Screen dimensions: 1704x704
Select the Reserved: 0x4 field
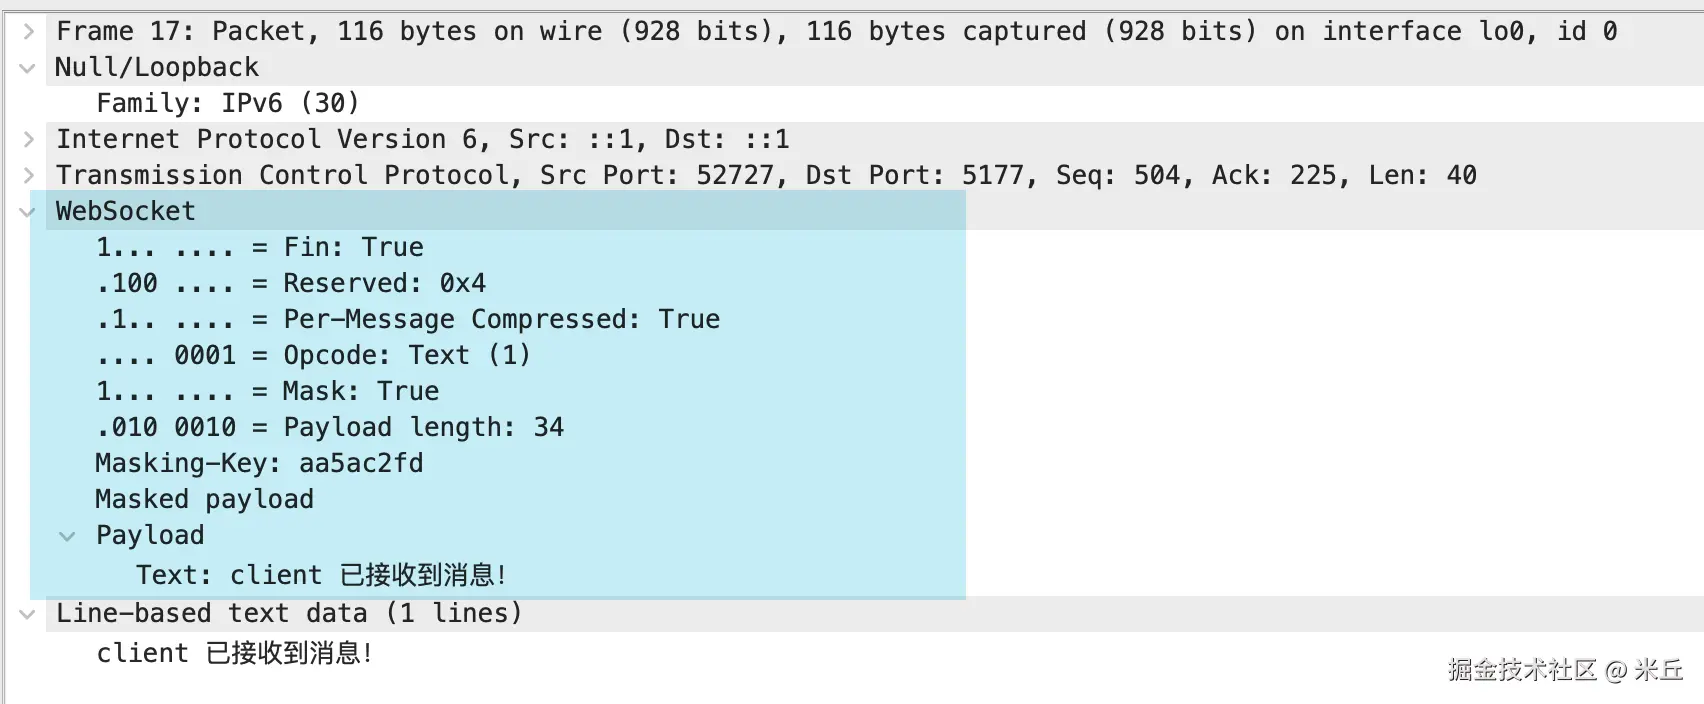(x=291, y=283)
